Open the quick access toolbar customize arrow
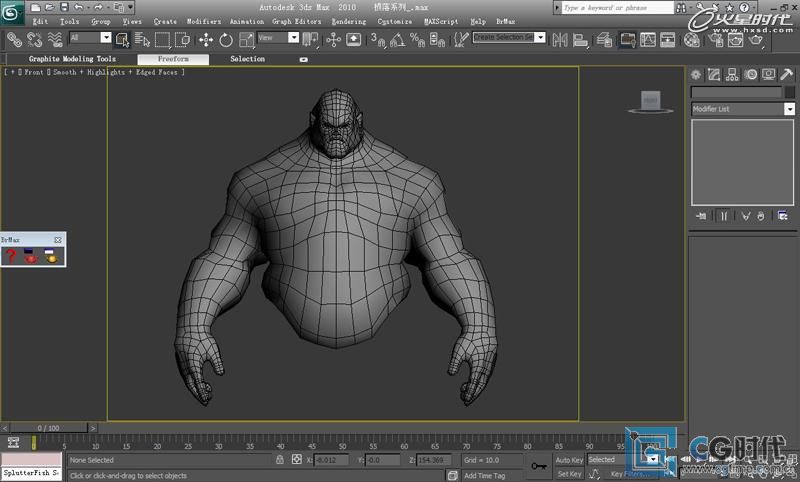The width and height of the screenshot is (800, 482). [x=131, y=7]
